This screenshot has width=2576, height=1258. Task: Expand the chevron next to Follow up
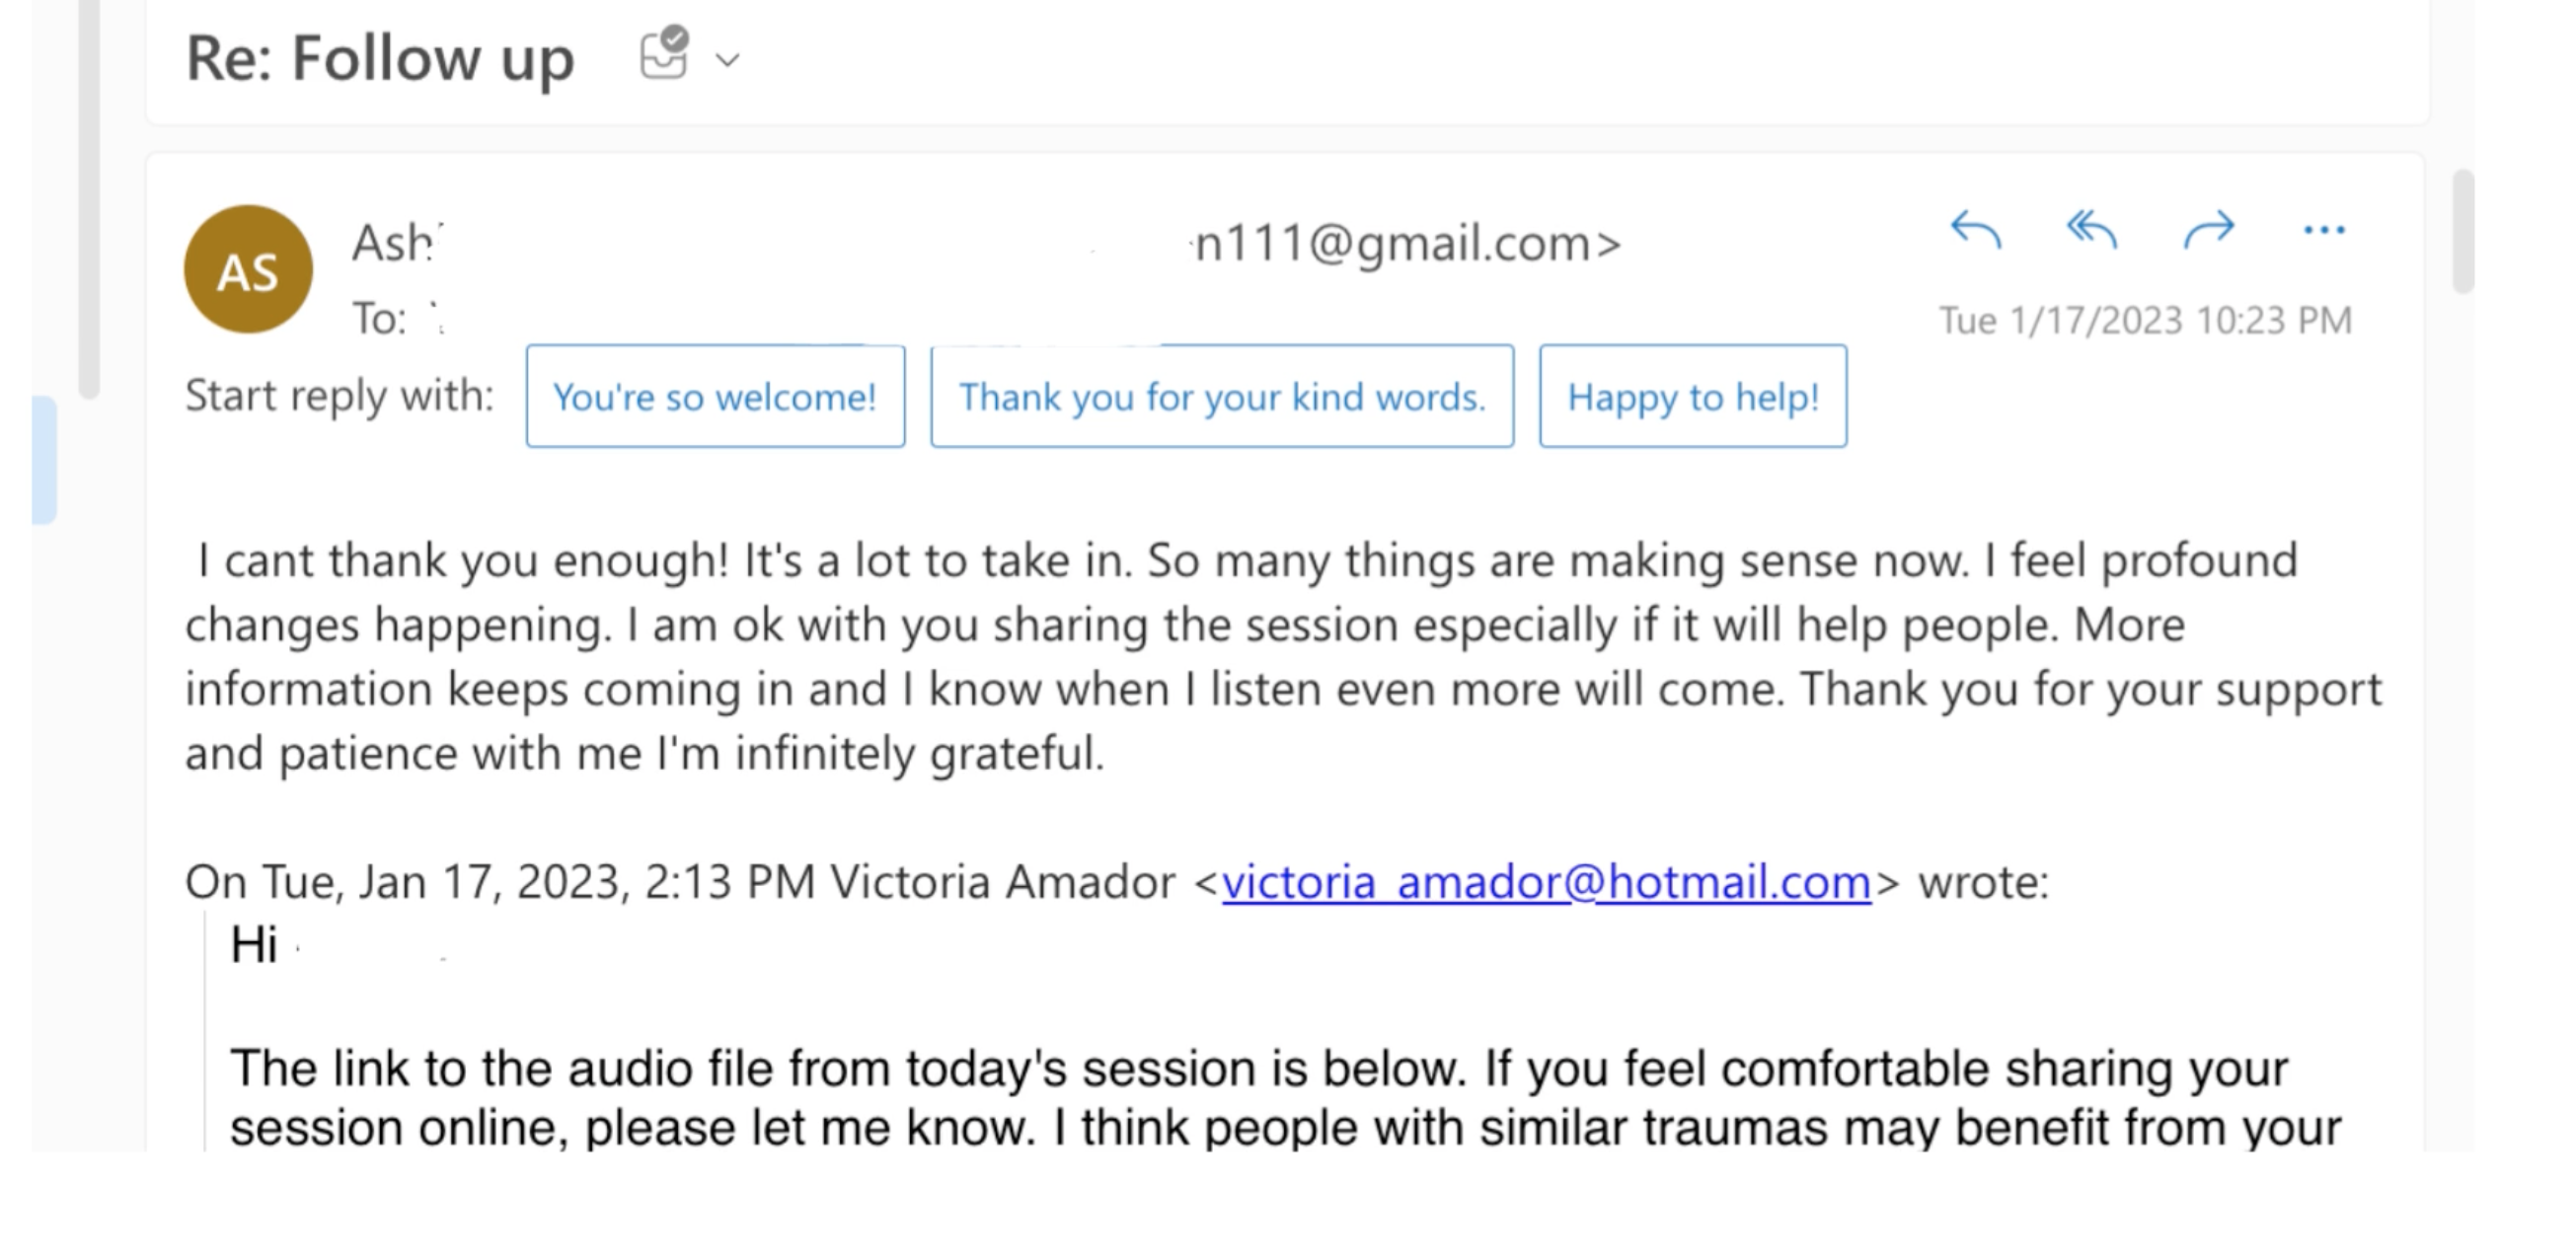[728, 60]
